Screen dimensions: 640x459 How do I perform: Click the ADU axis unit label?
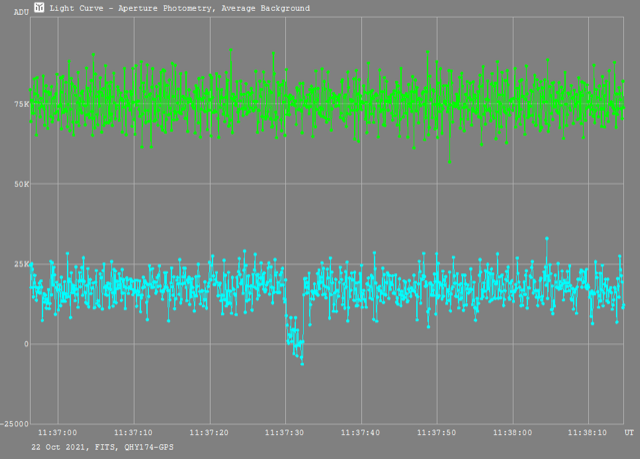(21, 12)
